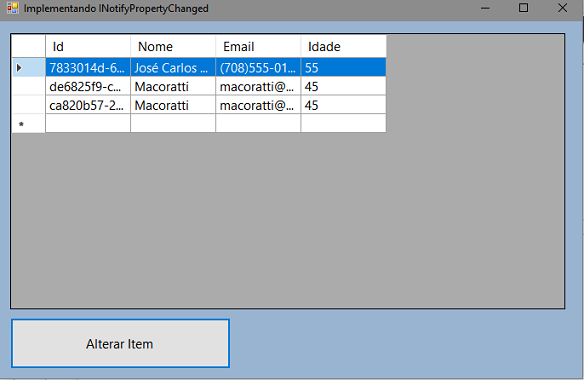Viewport: 584px width, 380px height.
Task: Click row header of ca820b57 row
Action: (x=29, y=105)
